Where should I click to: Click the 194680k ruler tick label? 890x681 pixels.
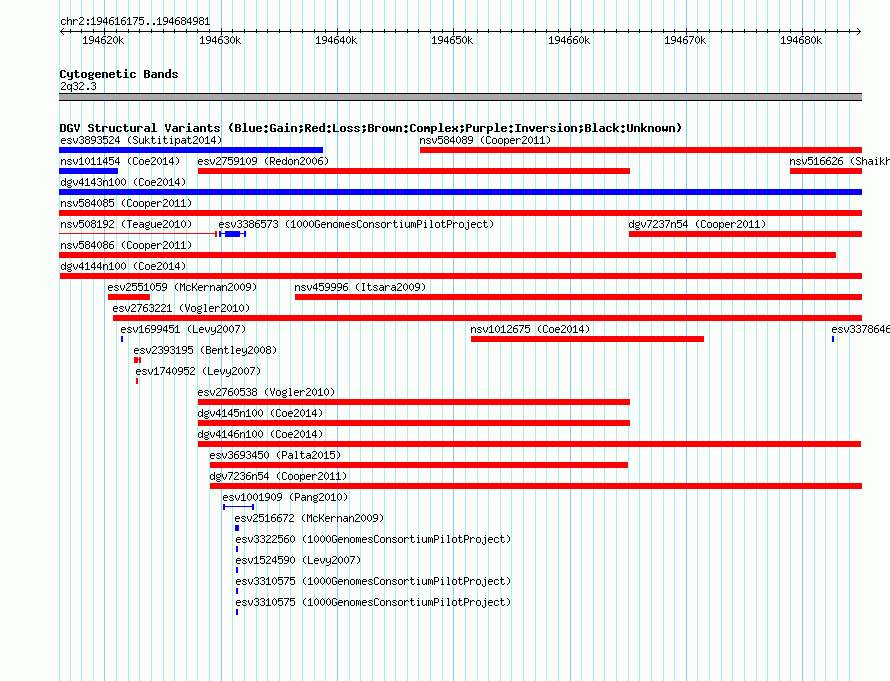tap(801, 40)
